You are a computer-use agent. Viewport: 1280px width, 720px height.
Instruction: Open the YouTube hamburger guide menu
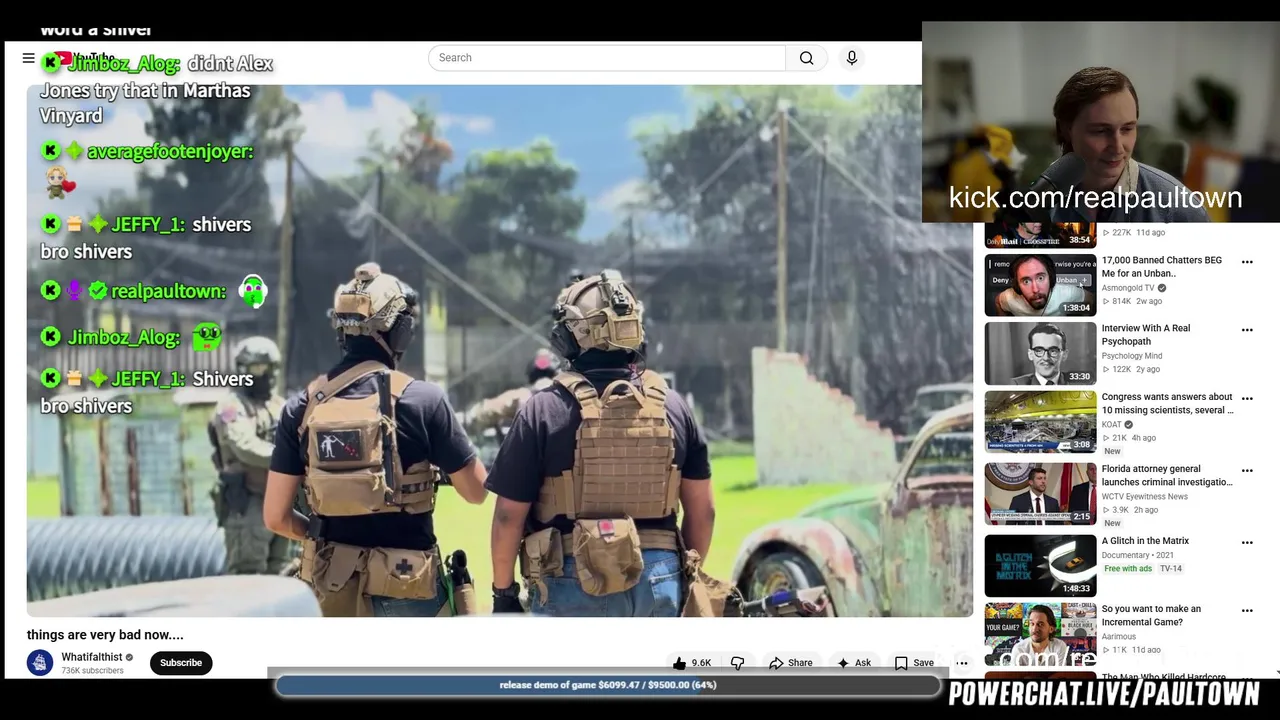click(29, 58)
